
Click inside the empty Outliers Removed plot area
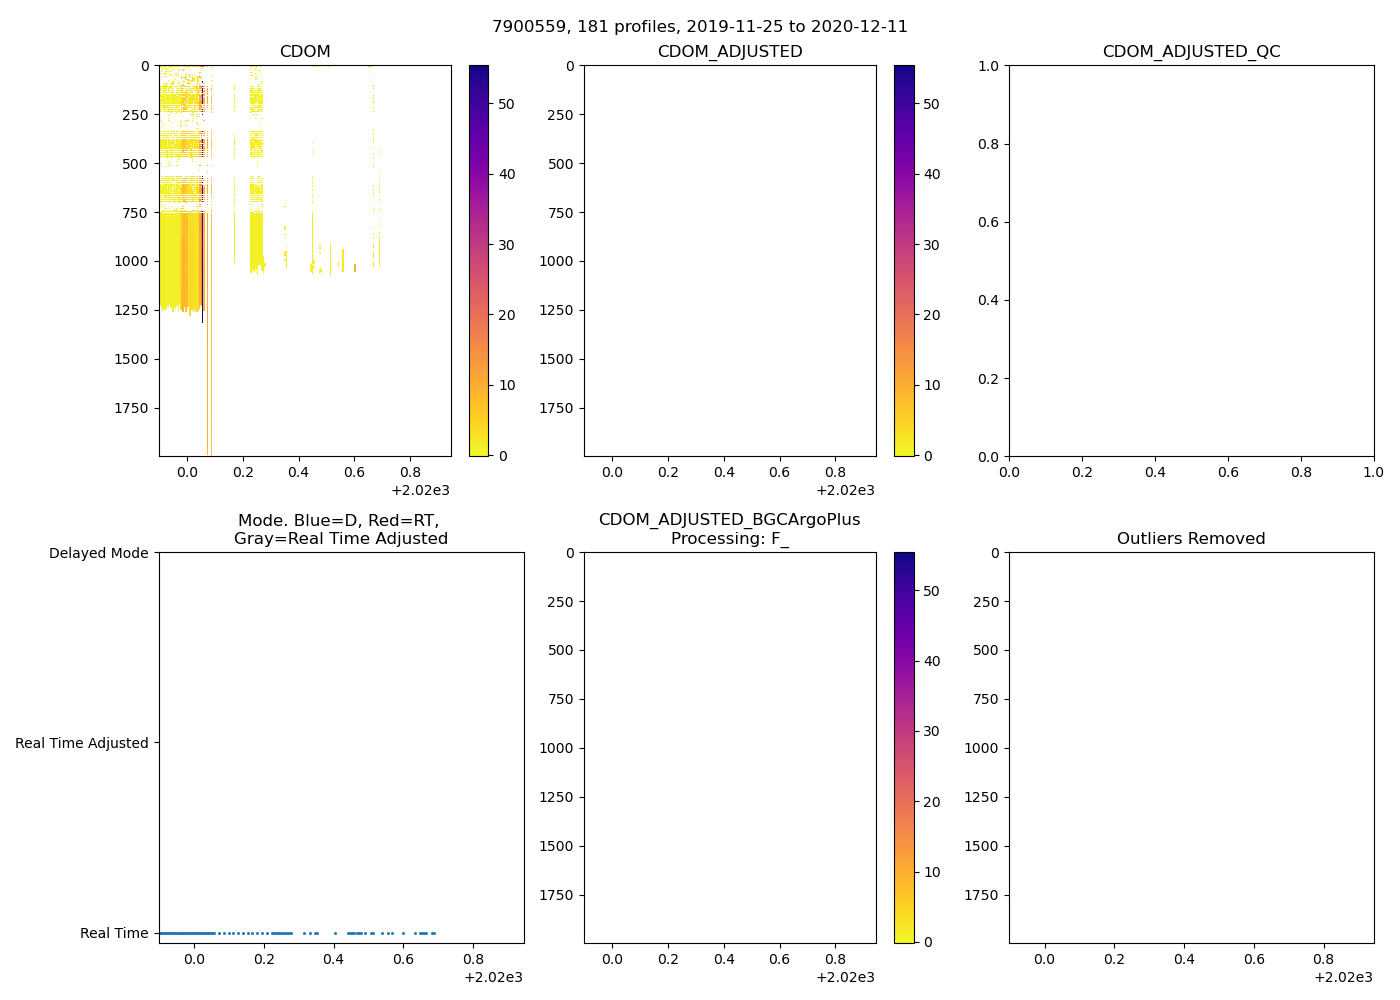pos(1191,747)
